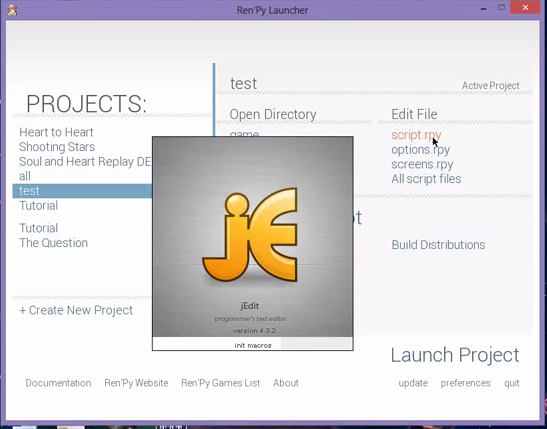The height and width of the screenshot is (429, 547).
Task: Select the Soul and Heart Replay project
Action: pyautogui.click(x=85, y=161)
